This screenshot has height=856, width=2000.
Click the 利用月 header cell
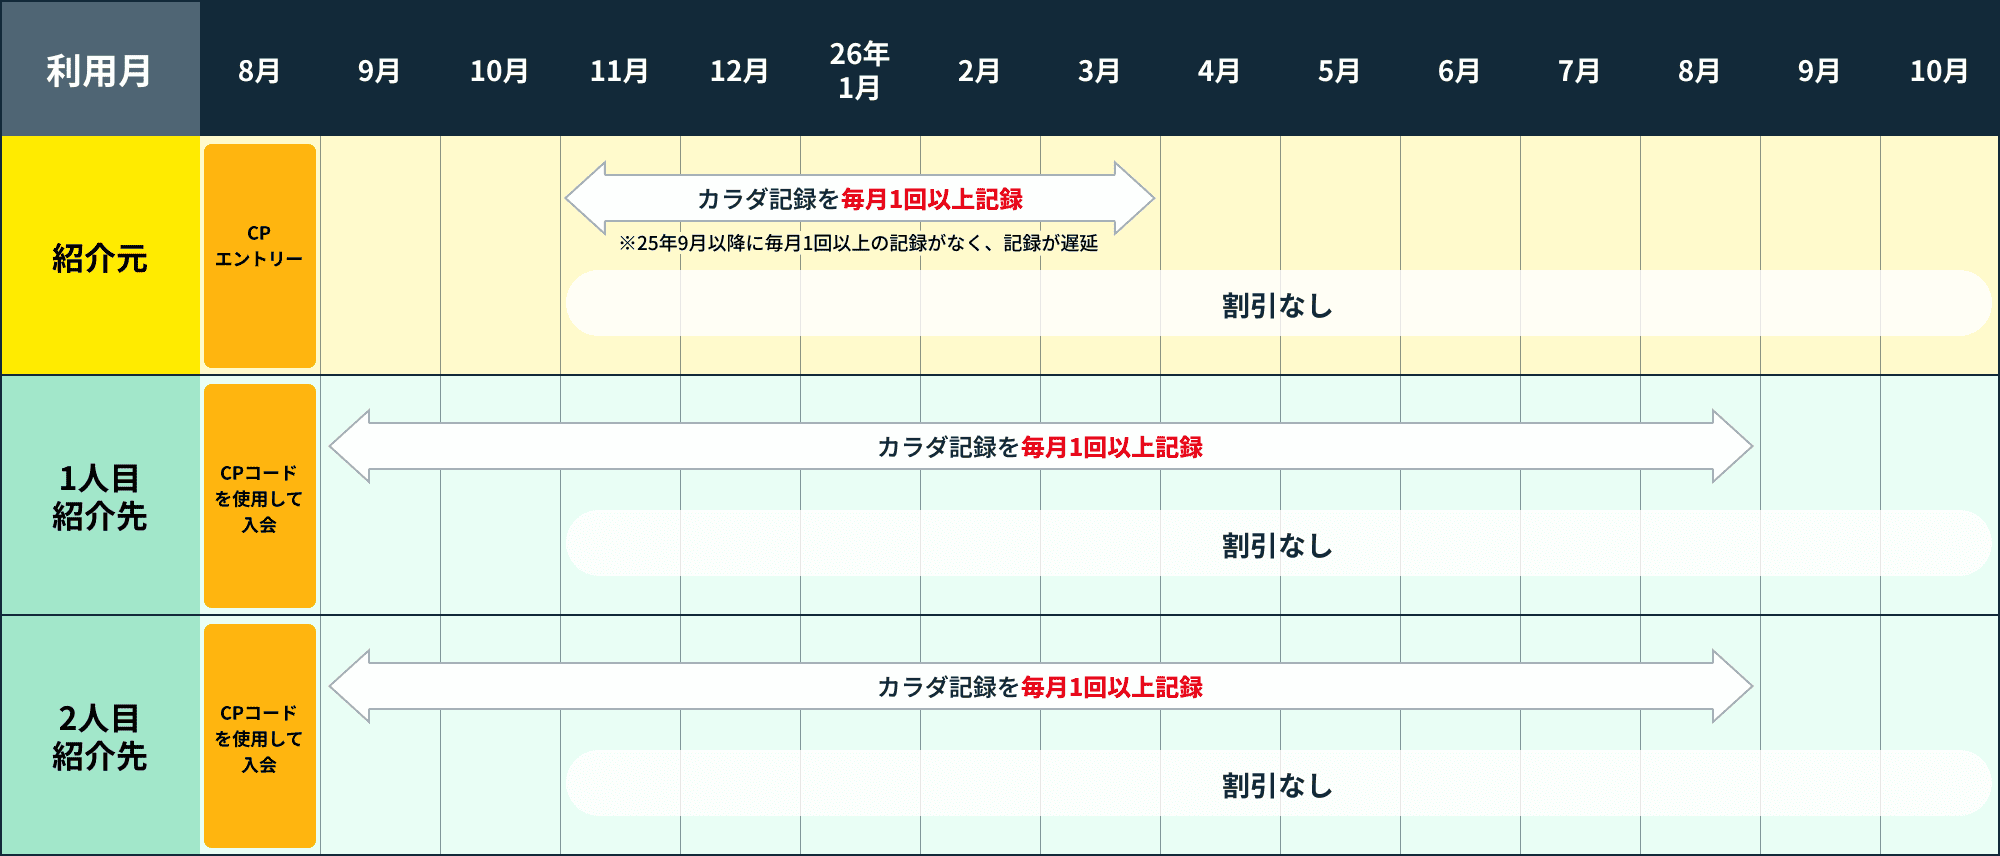pos(100,69)
